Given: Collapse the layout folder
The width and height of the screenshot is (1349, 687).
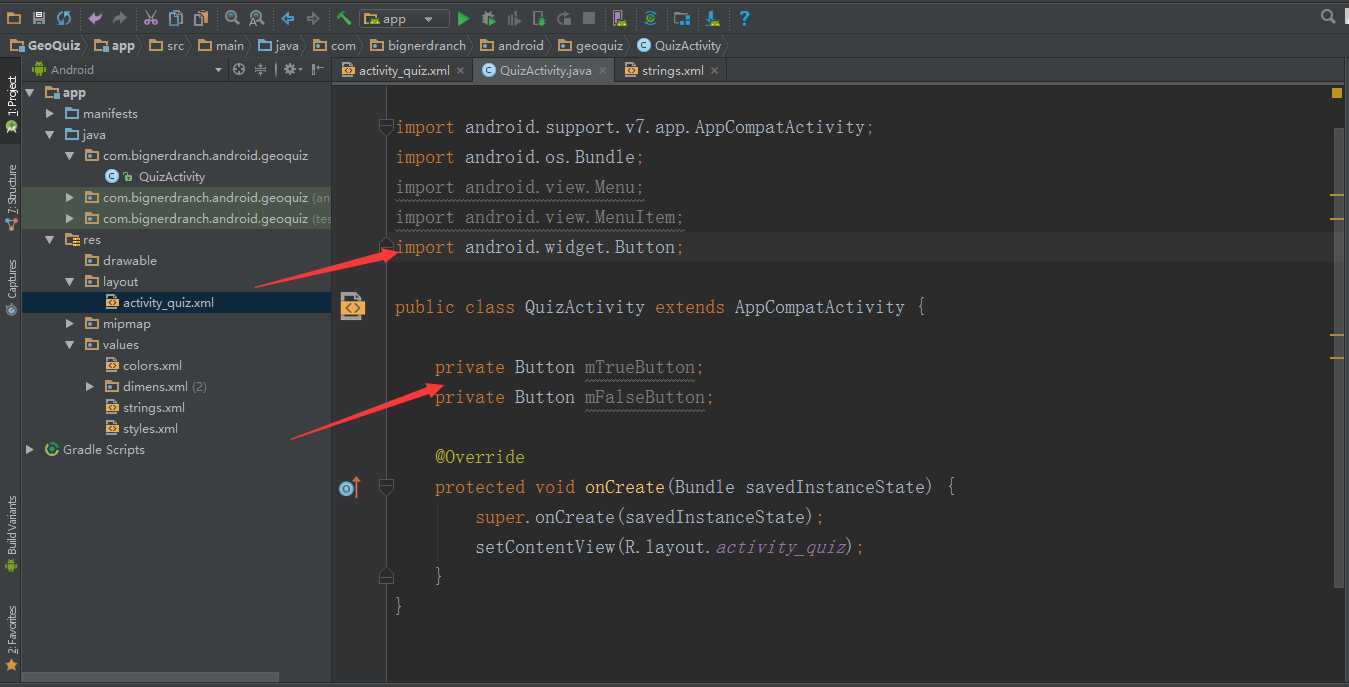Looking at the screenshot, I should pyautogui.click(x=70, y=282).
